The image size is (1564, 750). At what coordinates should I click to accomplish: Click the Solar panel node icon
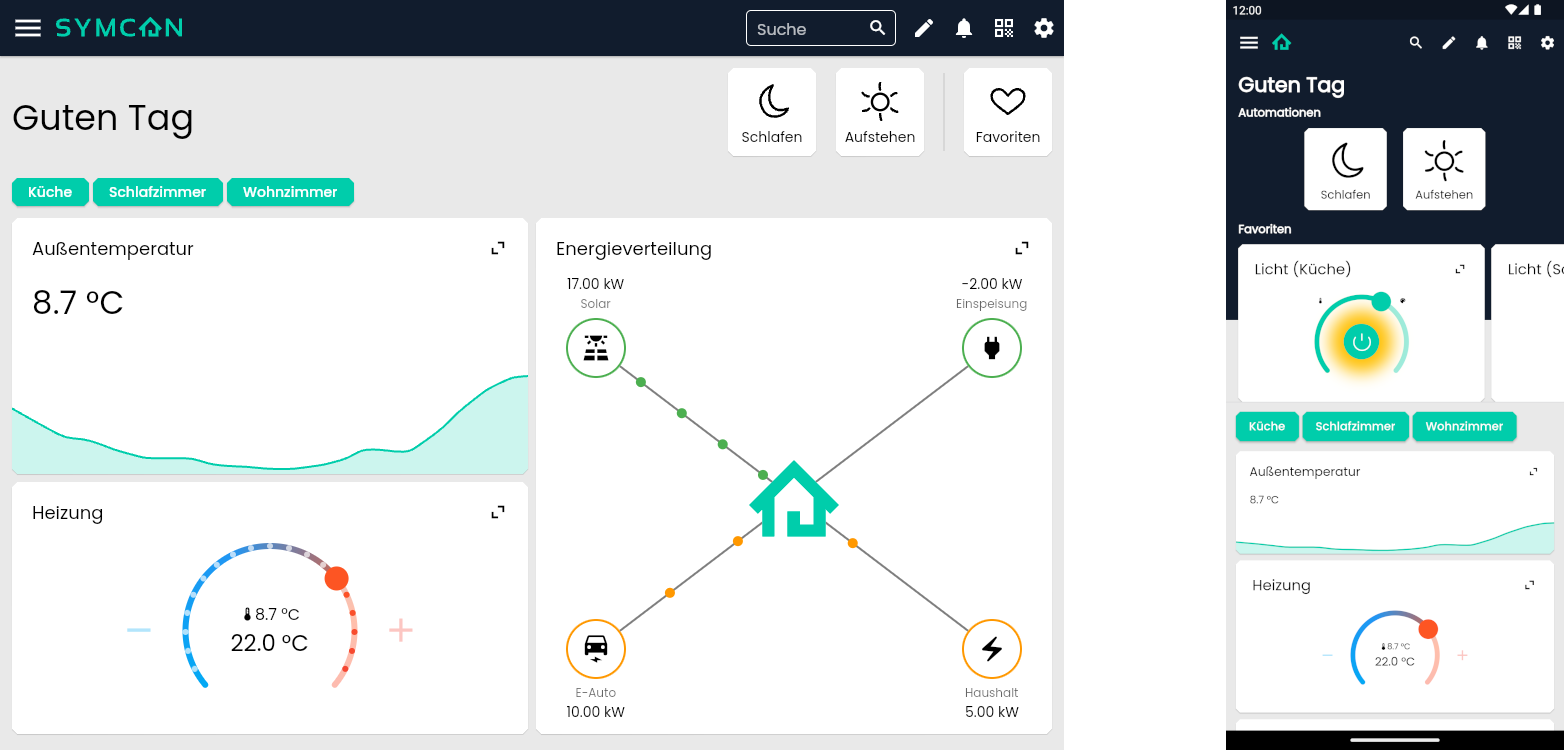click(x=596, y=348)
